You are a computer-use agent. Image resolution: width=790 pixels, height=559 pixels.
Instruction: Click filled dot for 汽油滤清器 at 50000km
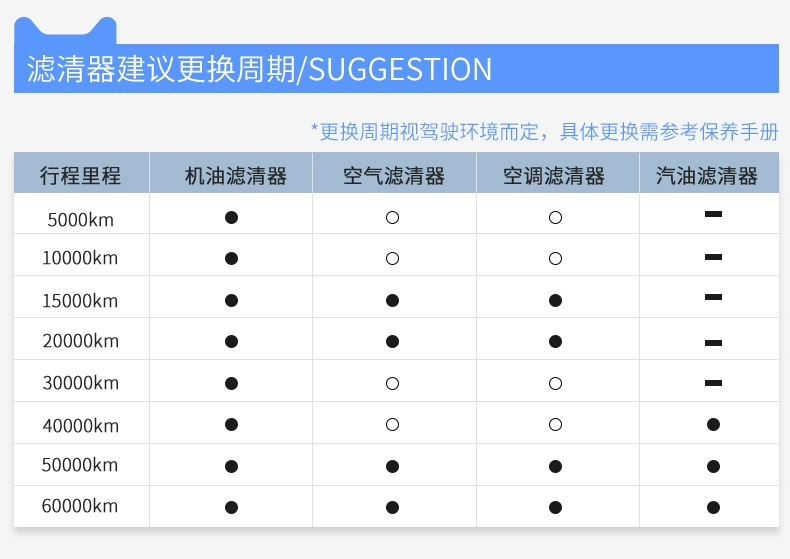point(713,466)
